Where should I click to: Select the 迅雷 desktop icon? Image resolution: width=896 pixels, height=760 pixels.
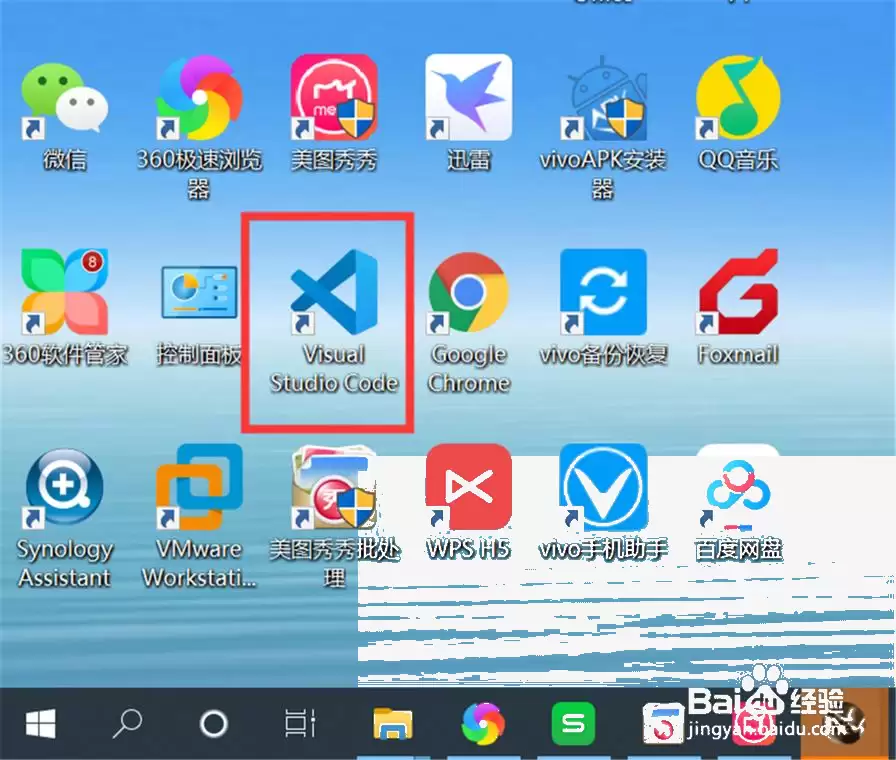pos(469,97)
